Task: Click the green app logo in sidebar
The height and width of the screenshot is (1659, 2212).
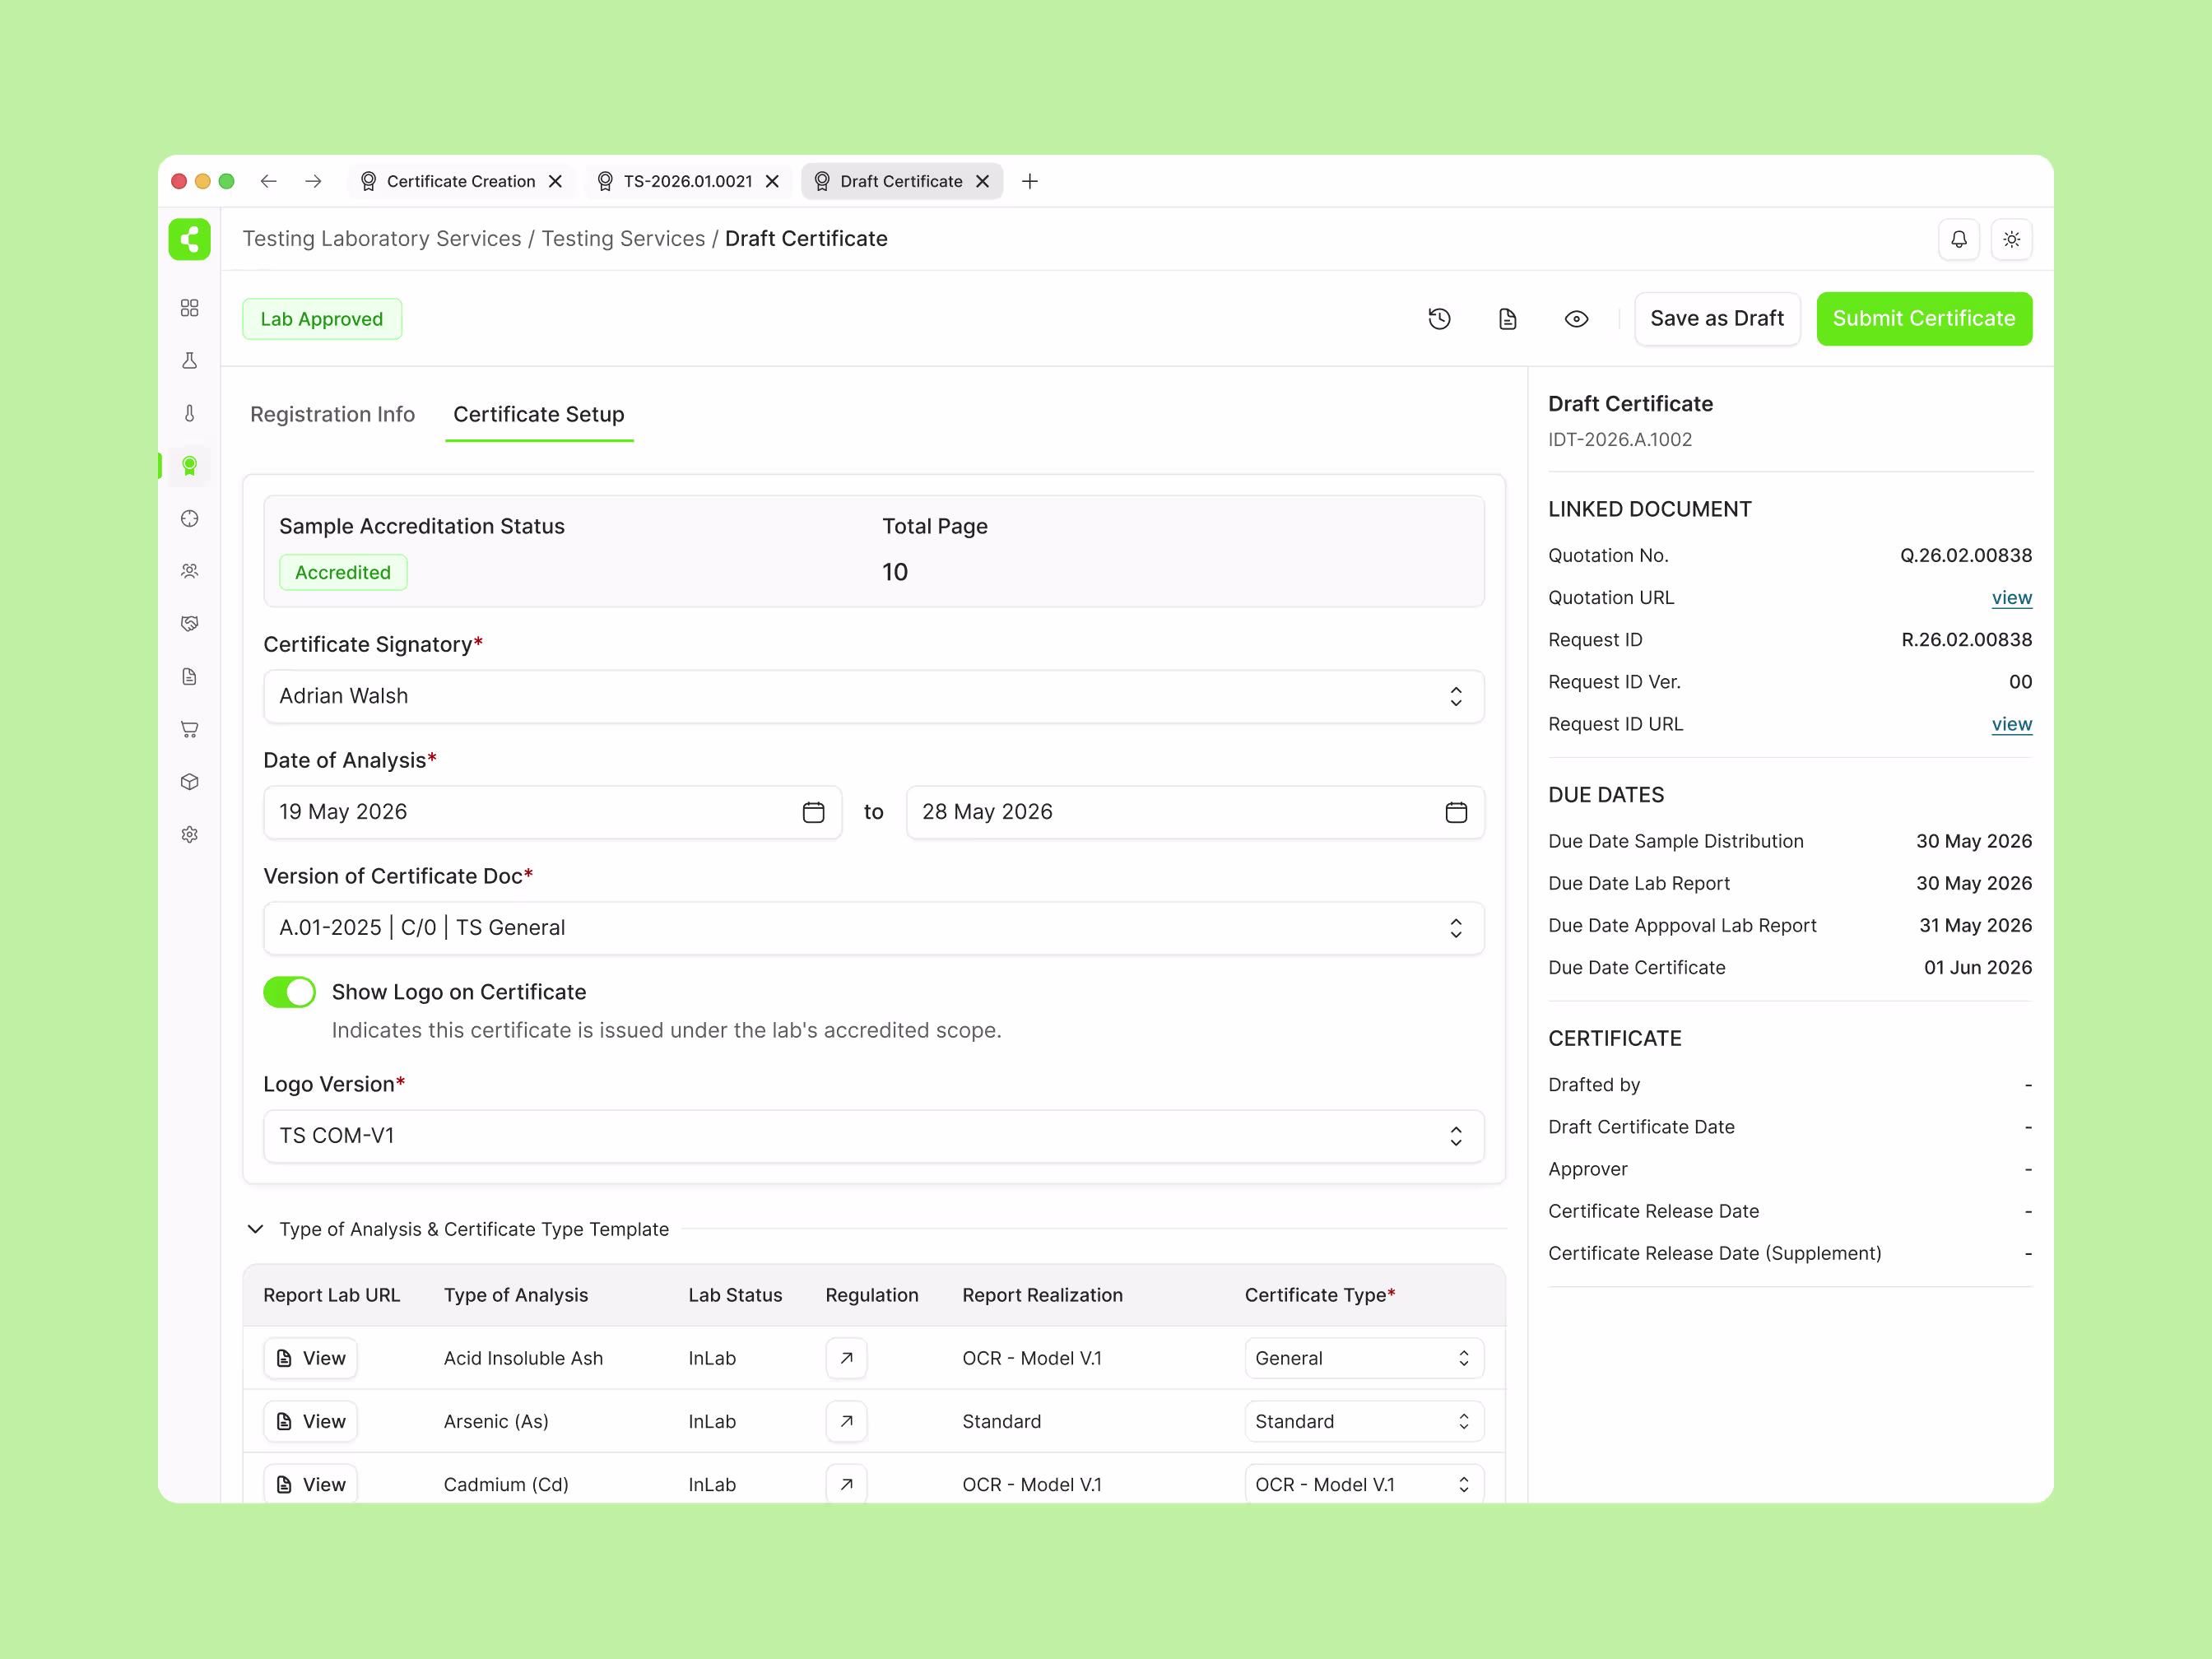Action: click(189, 239)
